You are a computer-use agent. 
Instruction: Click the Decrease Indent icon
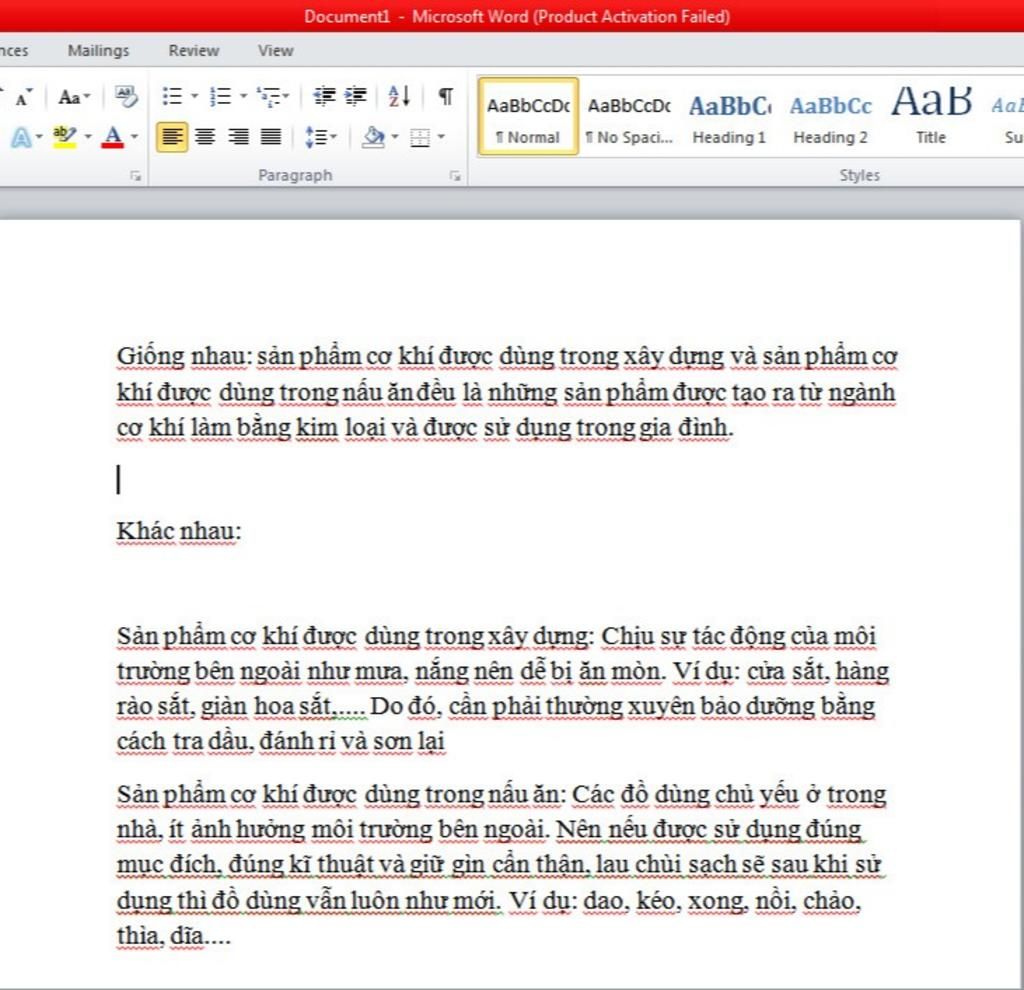[325, 97]
